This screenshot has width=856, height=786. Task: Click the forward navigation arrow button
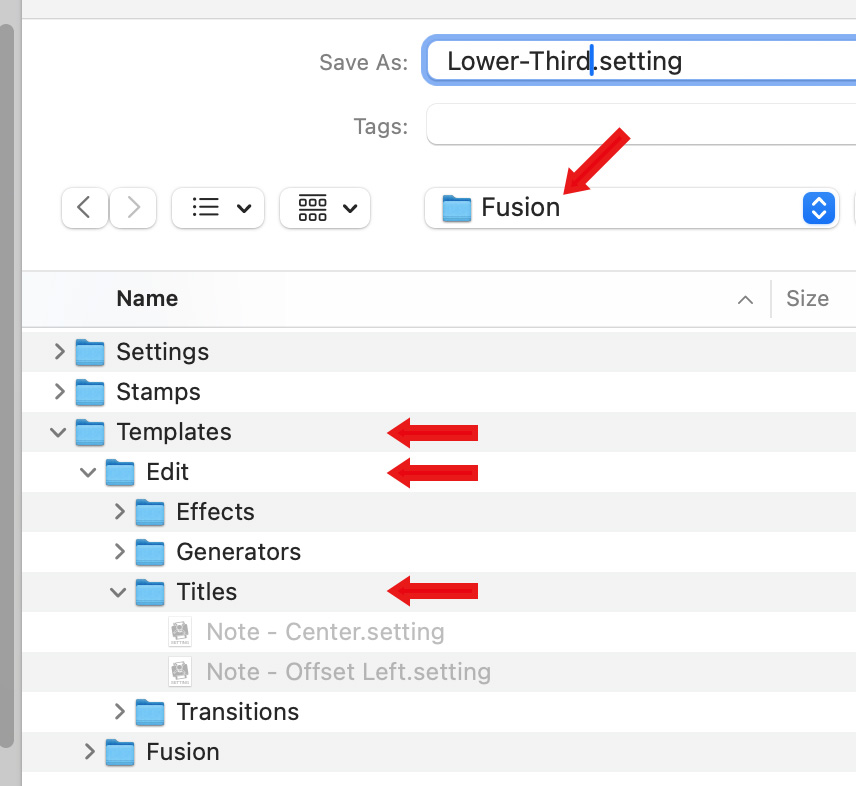pyautogui.click(x=132, y=208)
